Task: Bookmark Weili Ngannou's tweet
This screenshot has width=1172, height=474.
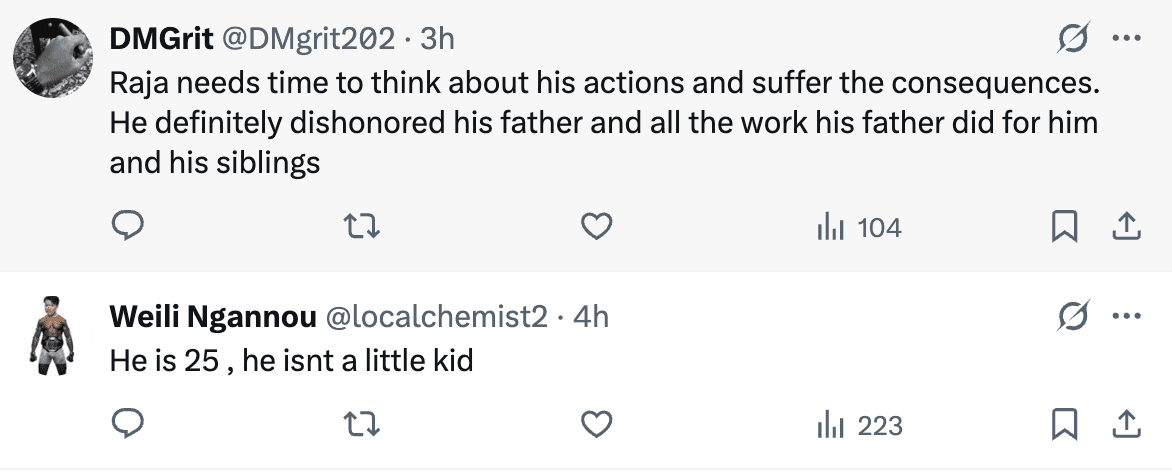Action: click(1063, 425)
